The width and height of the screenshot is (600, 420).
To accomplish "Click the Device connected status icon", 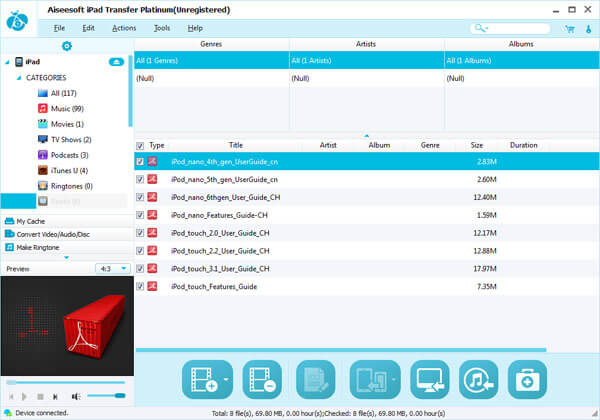I will tap(8, 413).
